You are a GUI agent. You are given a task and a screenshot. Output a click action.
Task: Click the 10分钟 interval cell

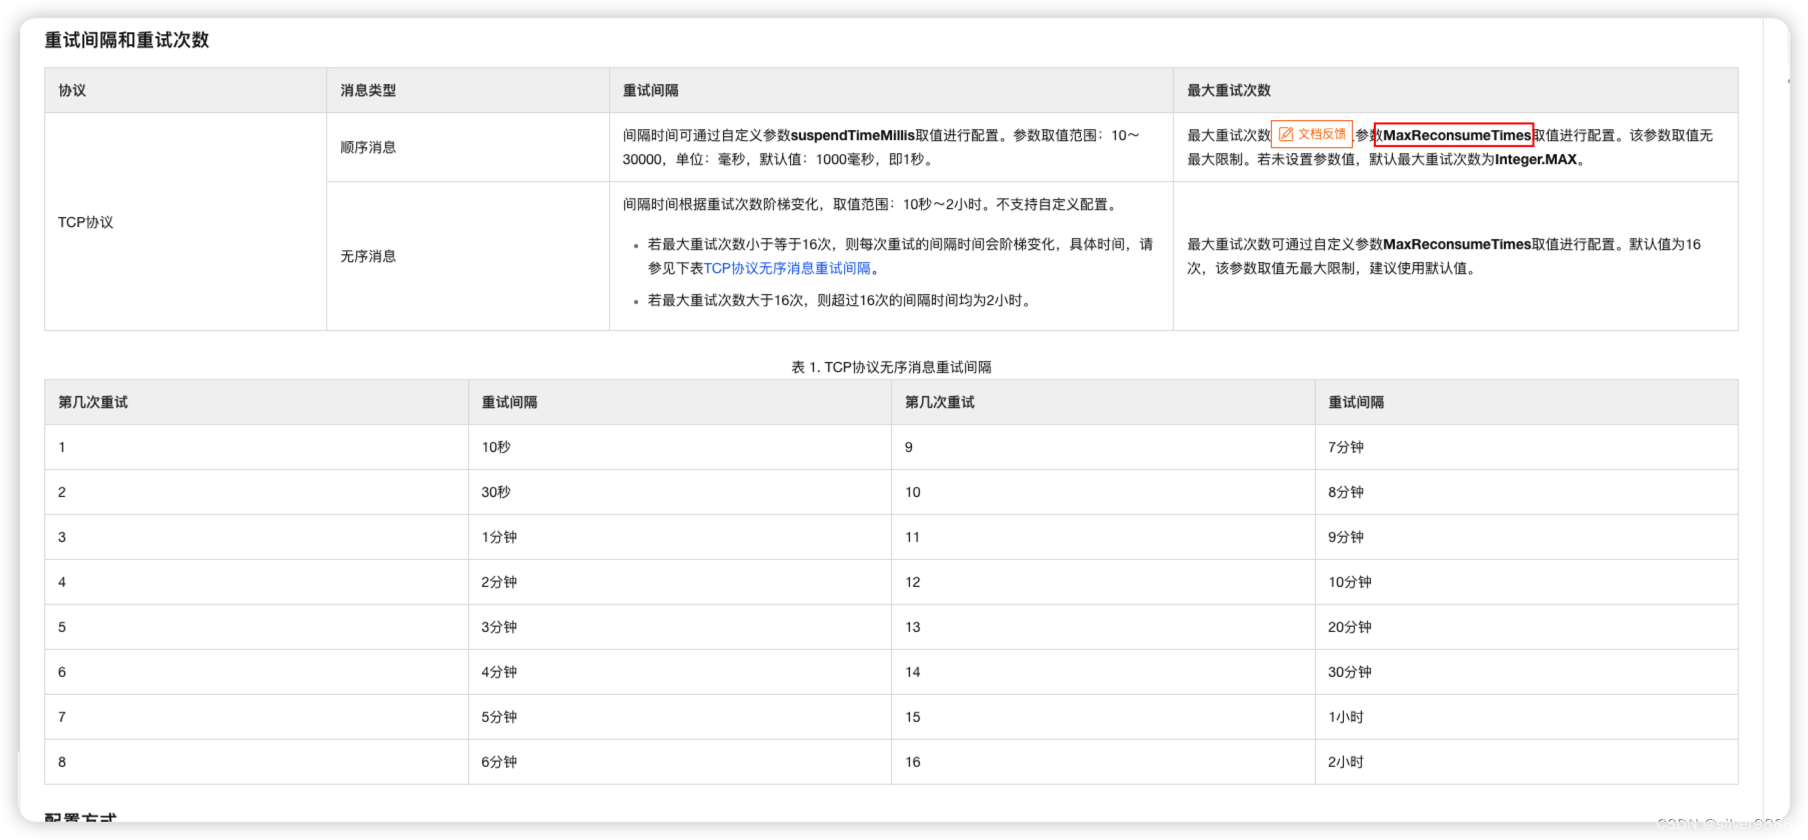(1526, 582)
